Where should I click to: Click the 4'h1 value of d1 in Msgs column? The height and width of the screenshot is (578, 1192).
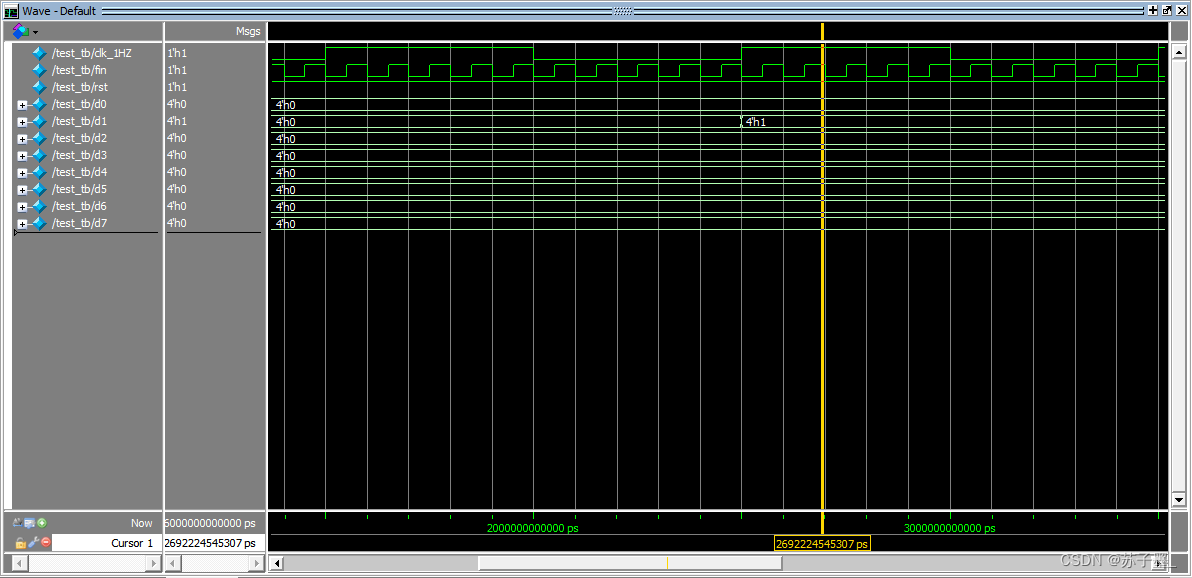pos(176,121)
